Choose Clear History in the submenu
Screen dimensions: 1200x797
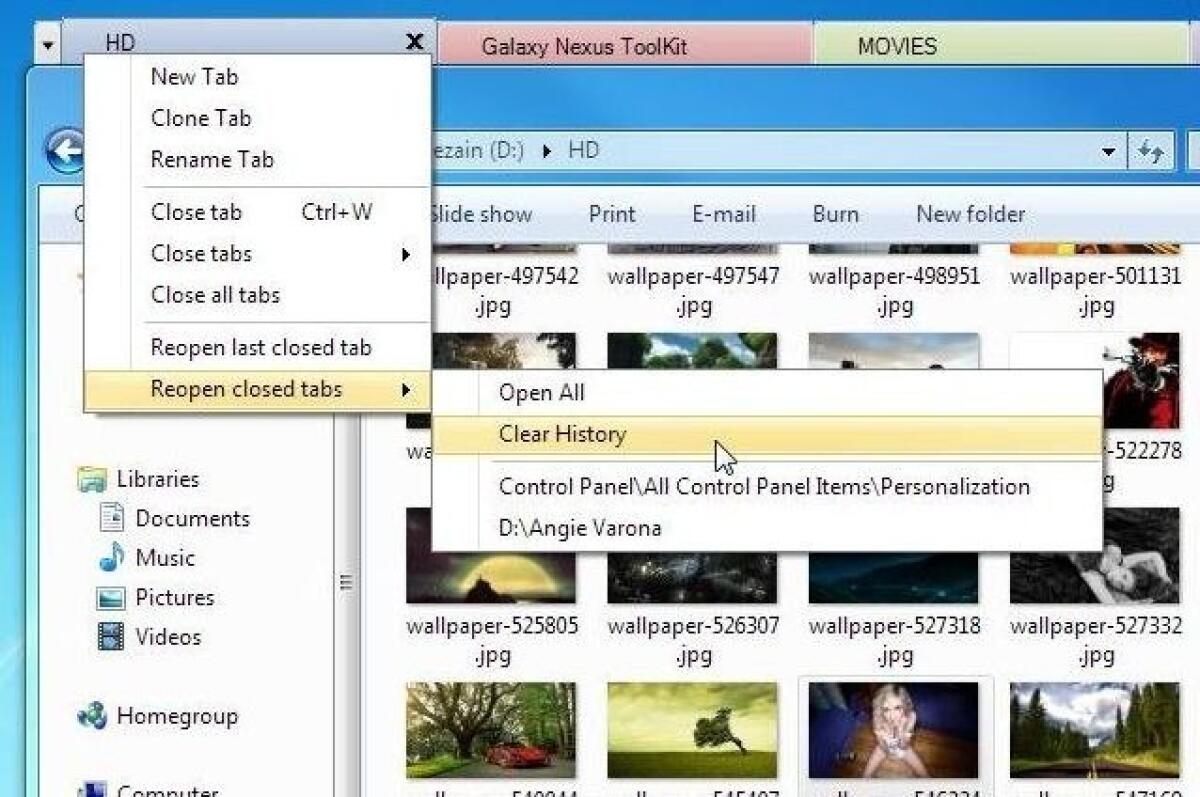click(562, 434)
